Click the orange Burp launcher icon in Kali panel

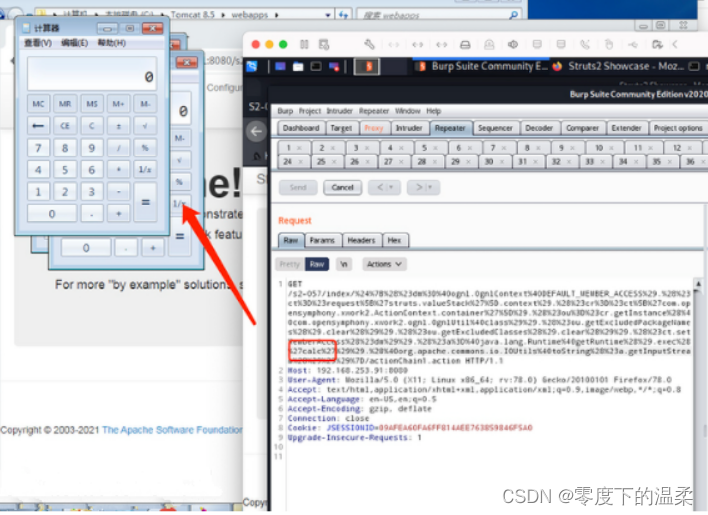click(x=367, y=66)
